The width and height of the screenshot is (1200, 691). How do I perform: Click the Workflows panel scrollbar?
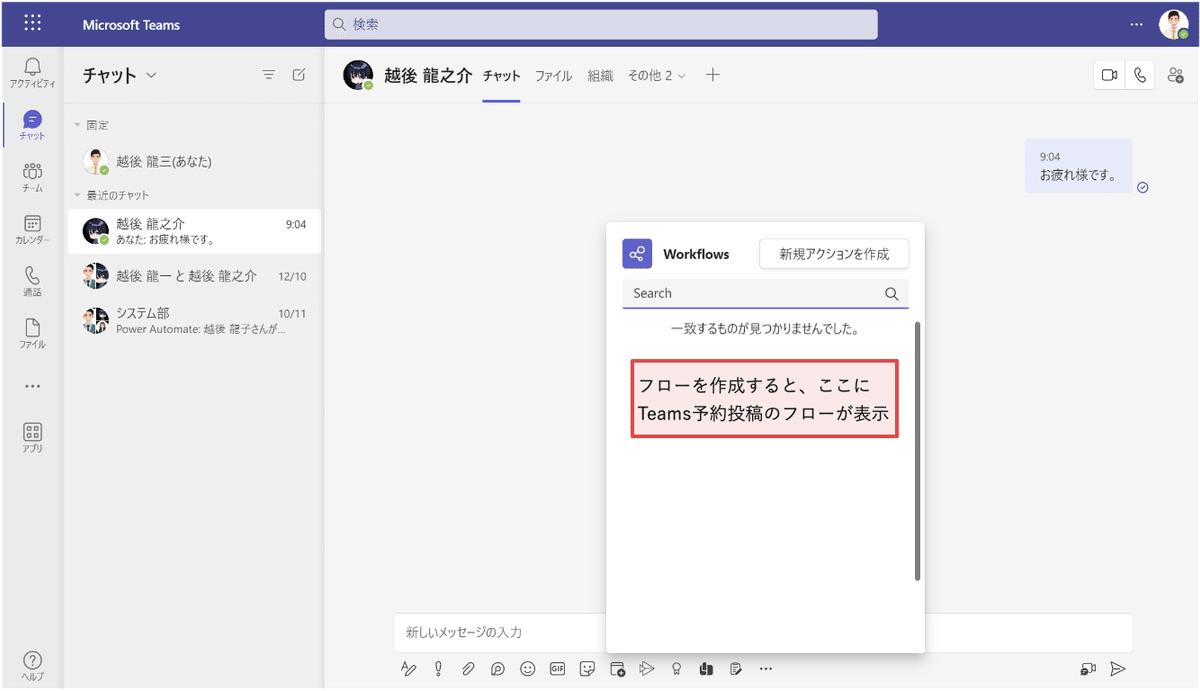point(917,450)
